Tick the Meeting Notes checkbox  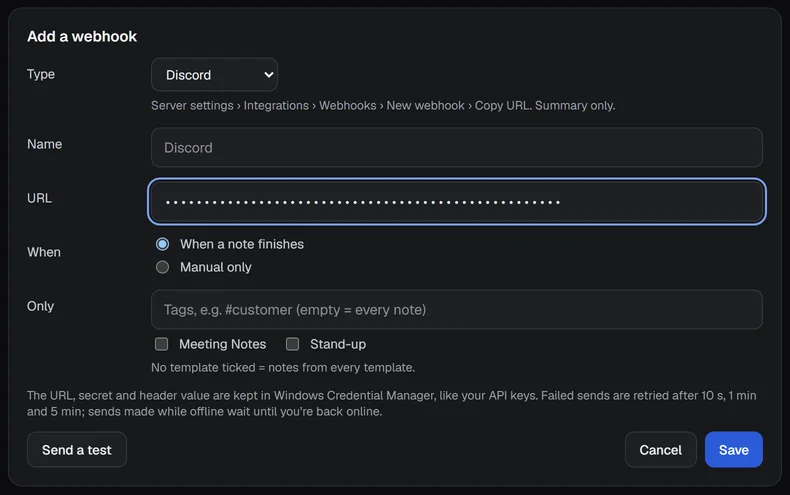click(161, 344)
